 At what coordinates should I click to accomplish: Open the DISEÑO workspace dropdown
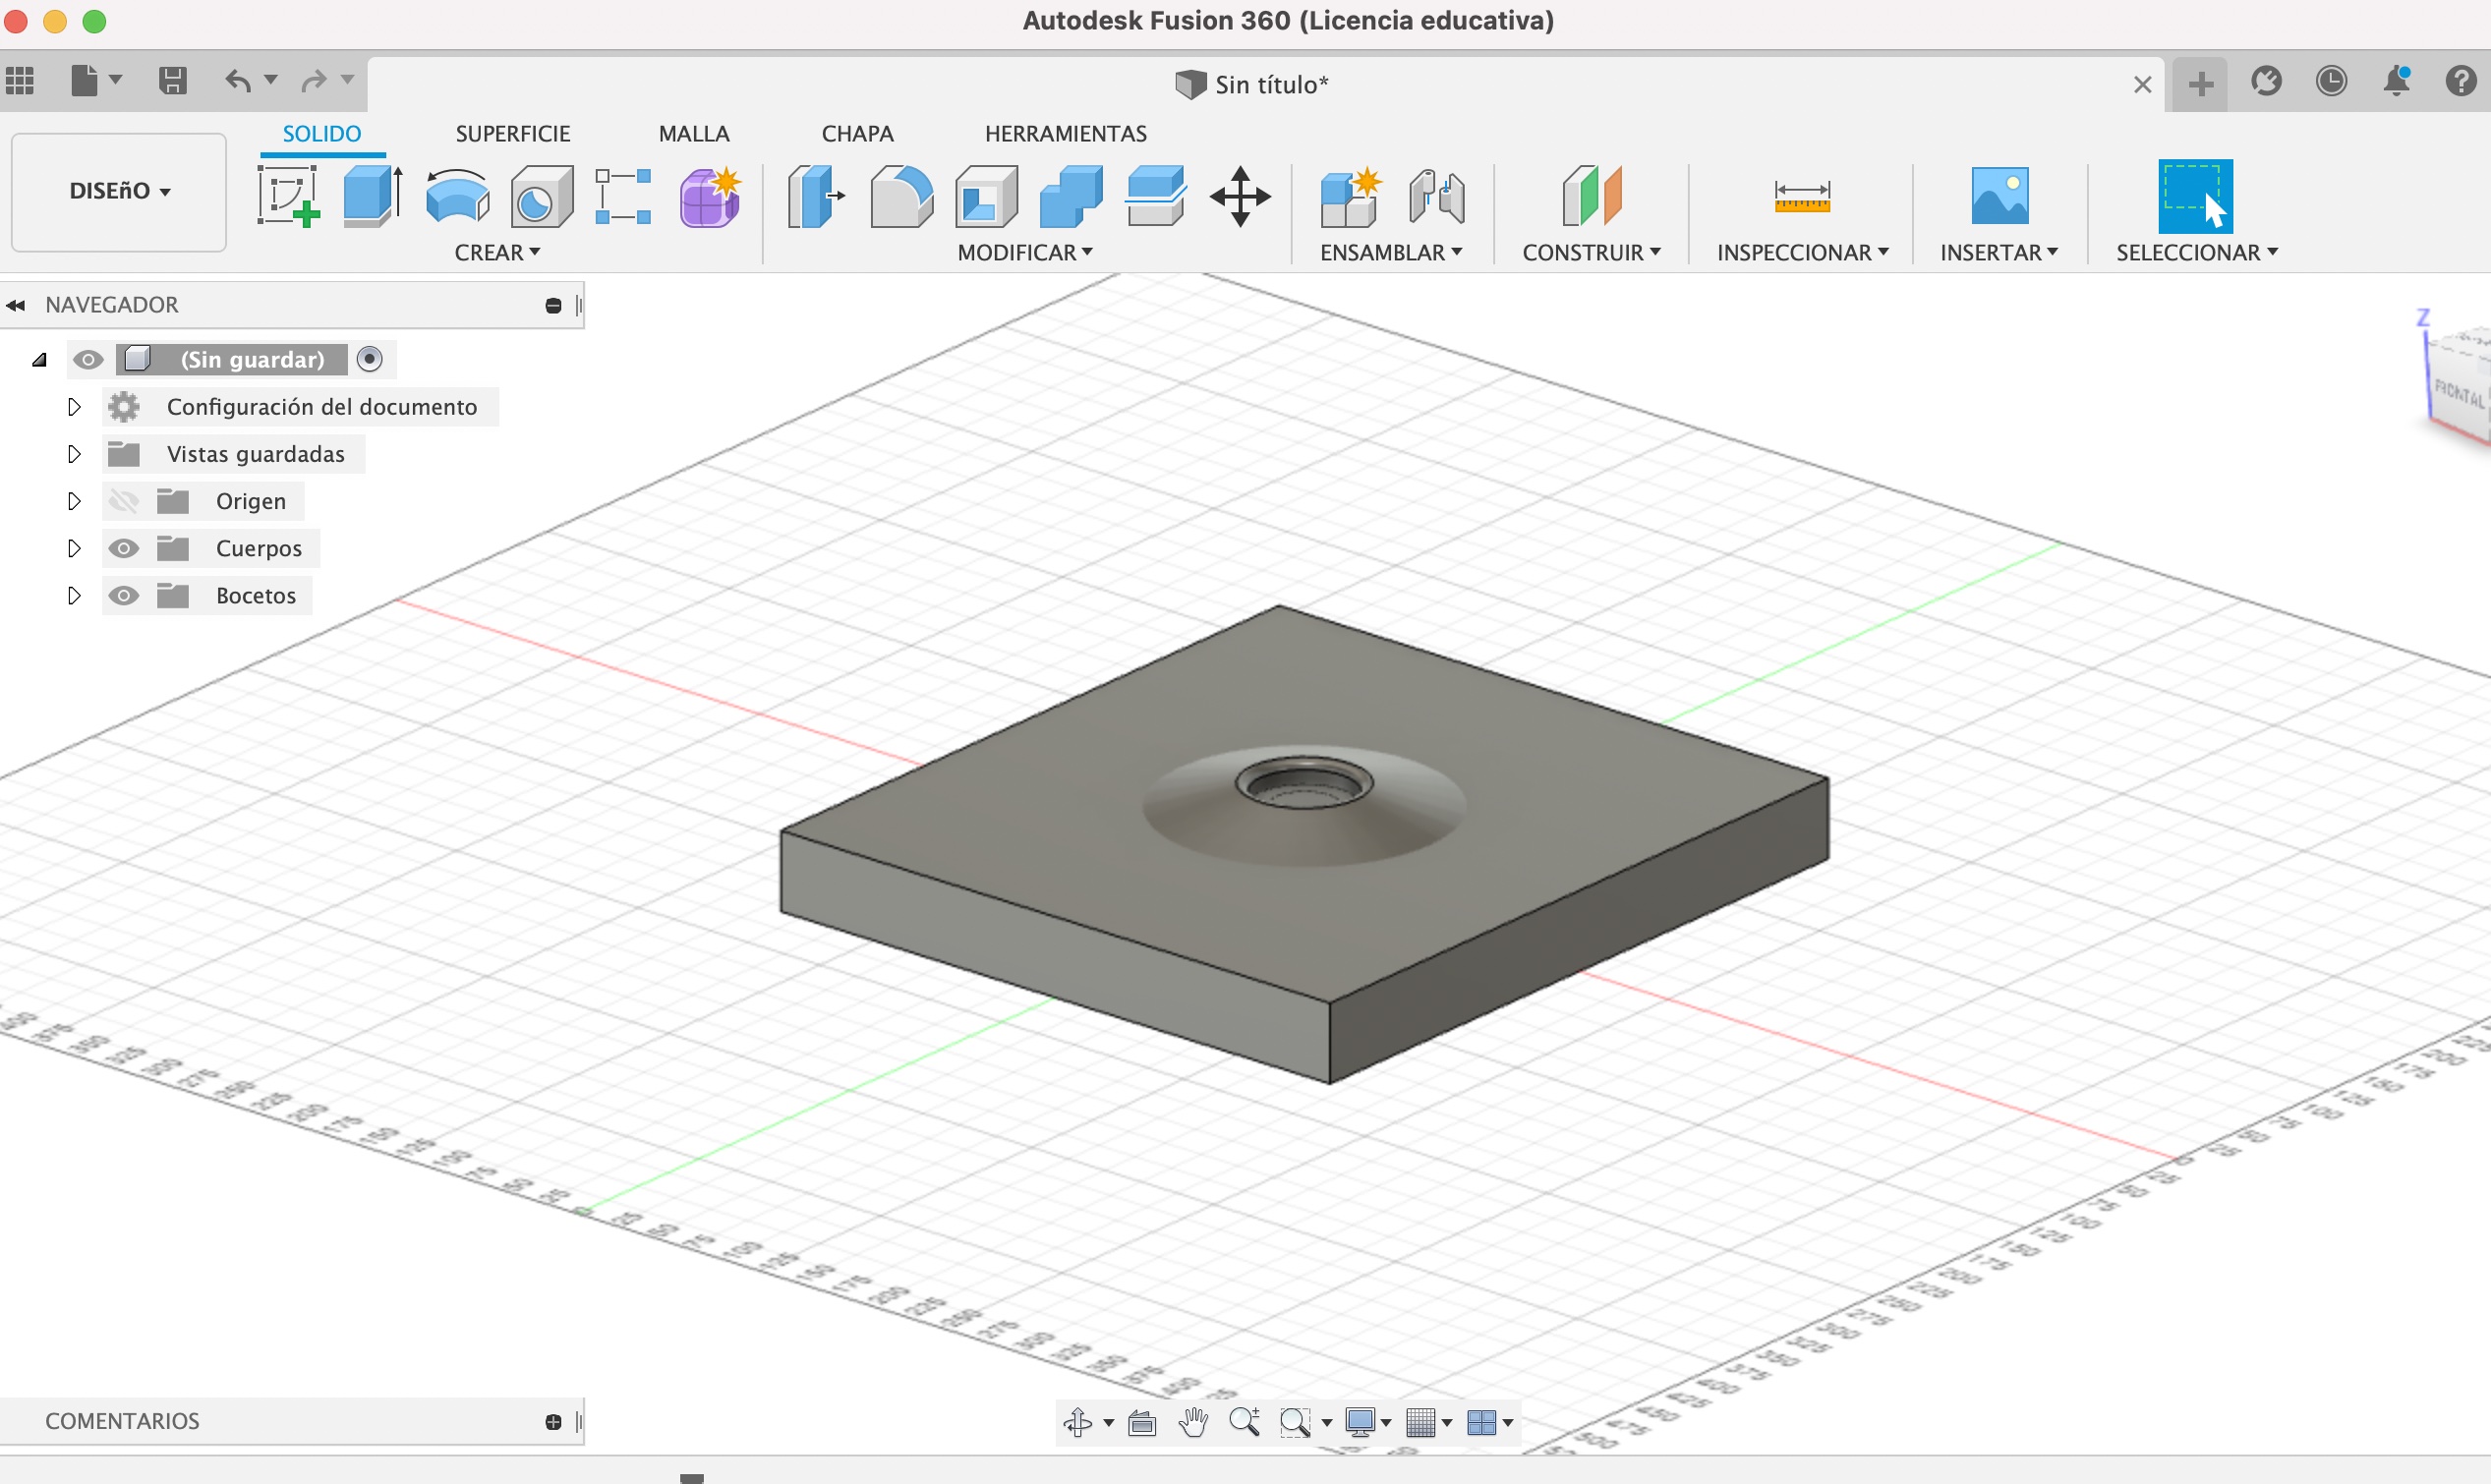click(x=119, y=191)
